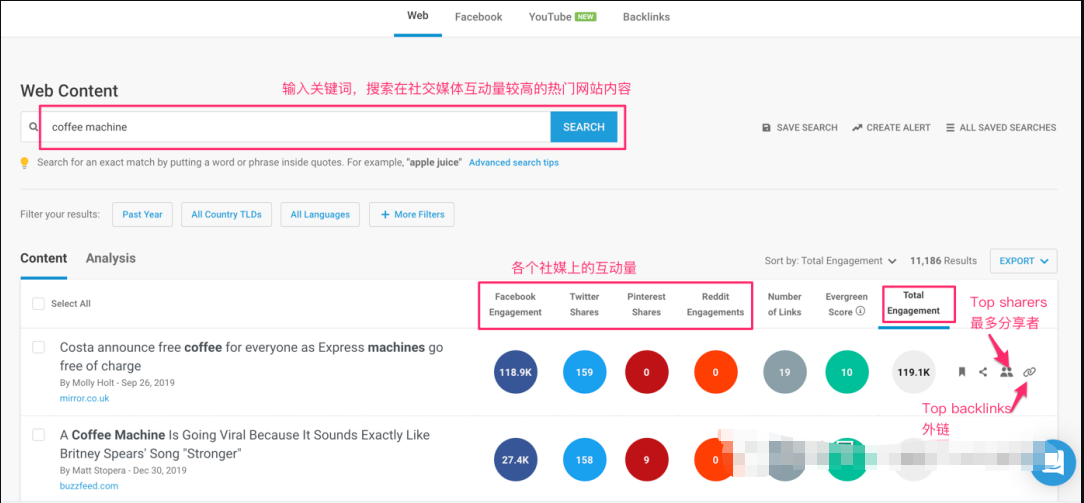Click the bookmark icon on the Costa article

(961, 372)
